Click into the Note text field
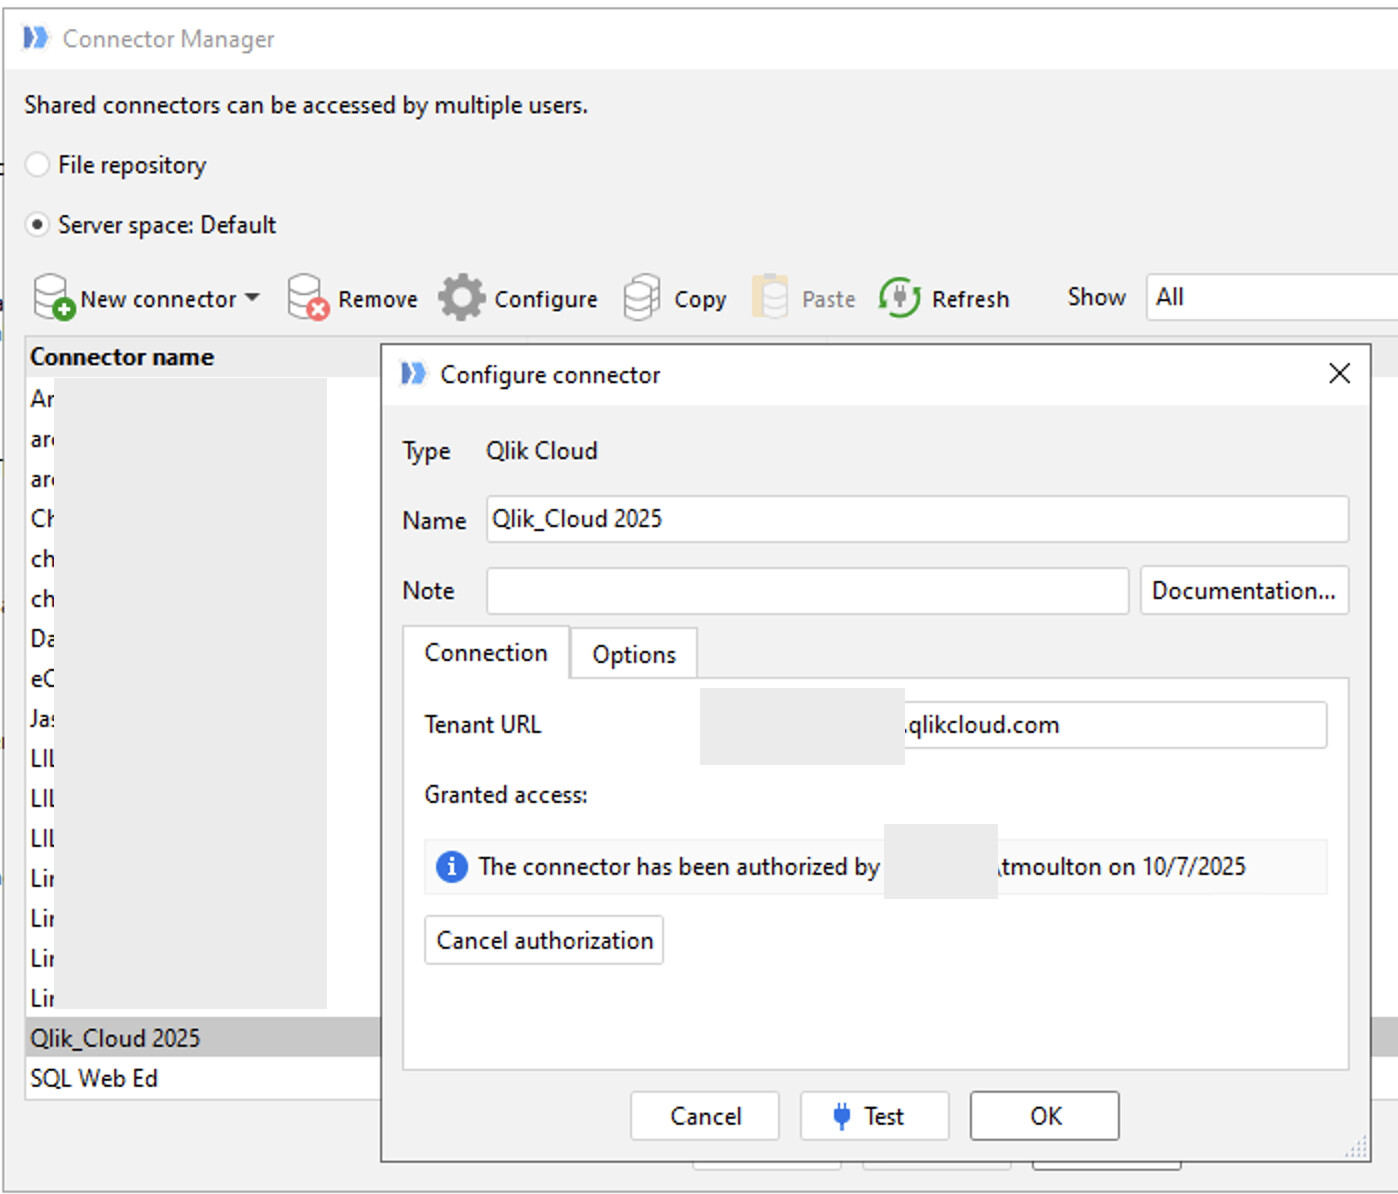The image size is (1398, 1194). (x=806, y=591)
